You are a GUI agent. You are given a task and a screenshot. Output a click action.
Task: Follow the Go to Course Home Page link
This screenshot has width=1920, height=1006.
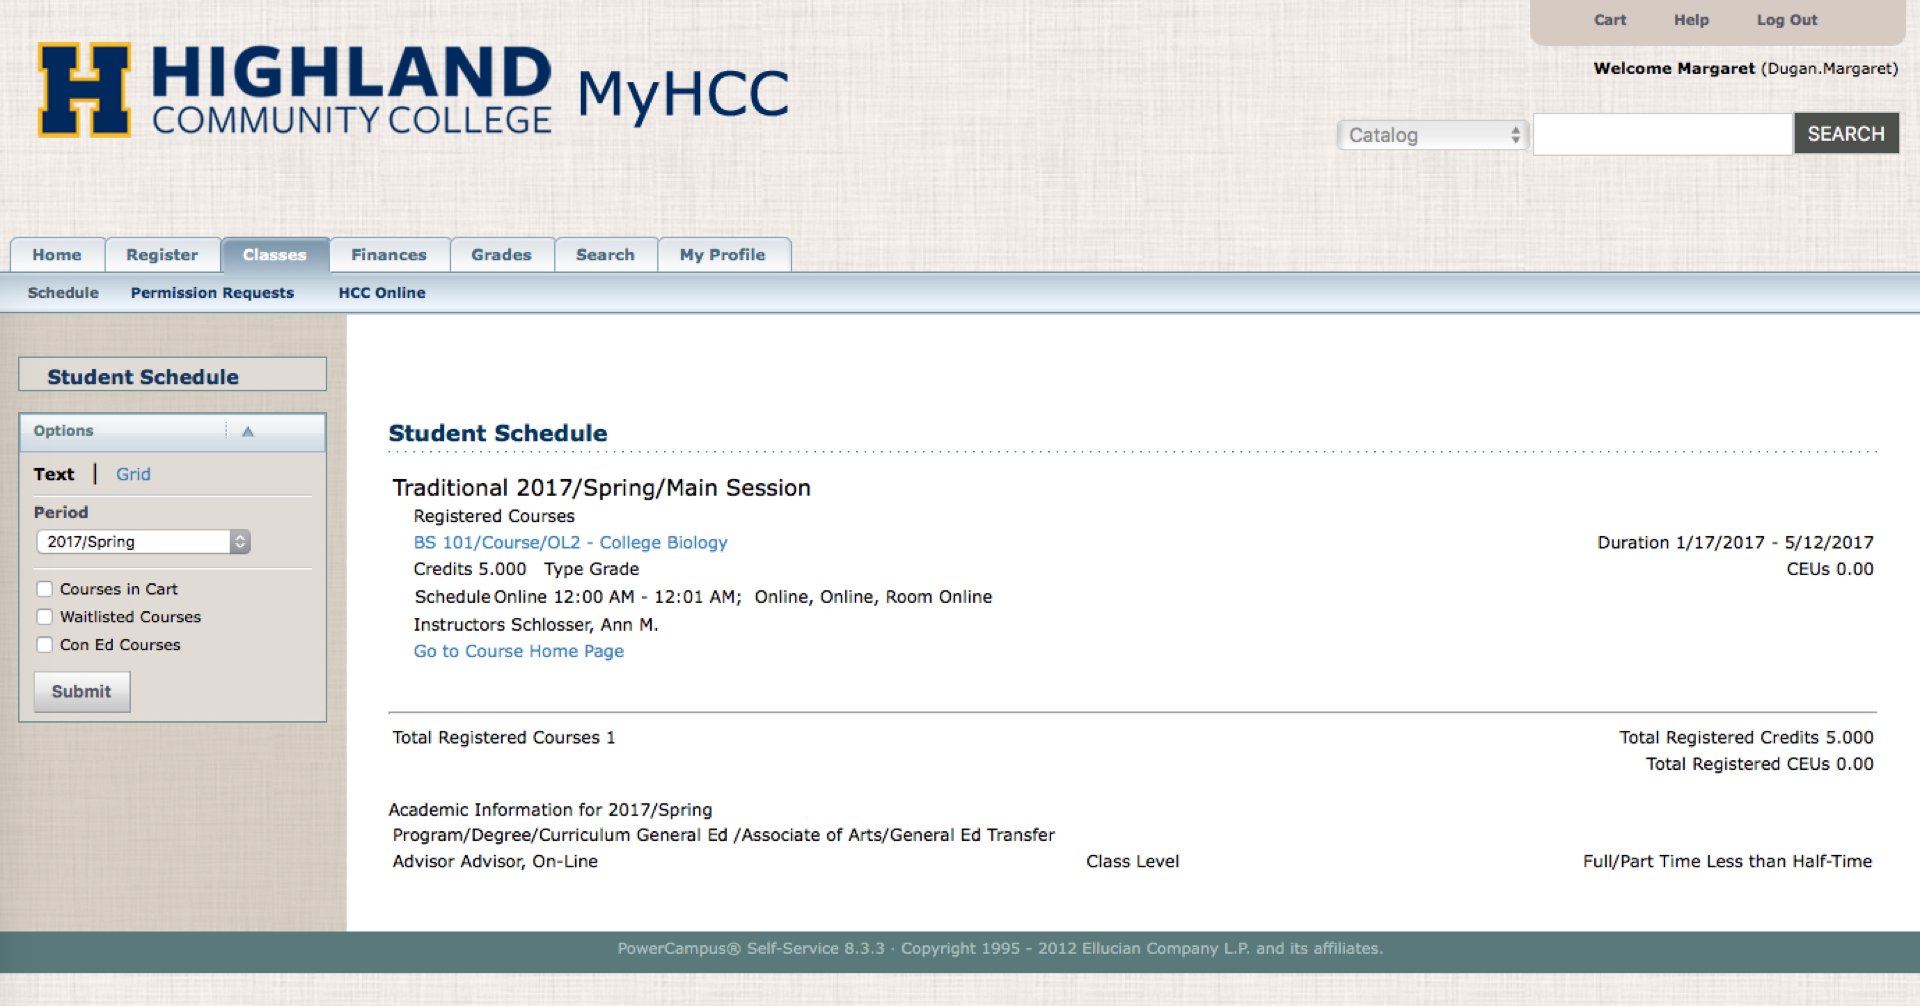pyautogui.click(x=518, y=651)
